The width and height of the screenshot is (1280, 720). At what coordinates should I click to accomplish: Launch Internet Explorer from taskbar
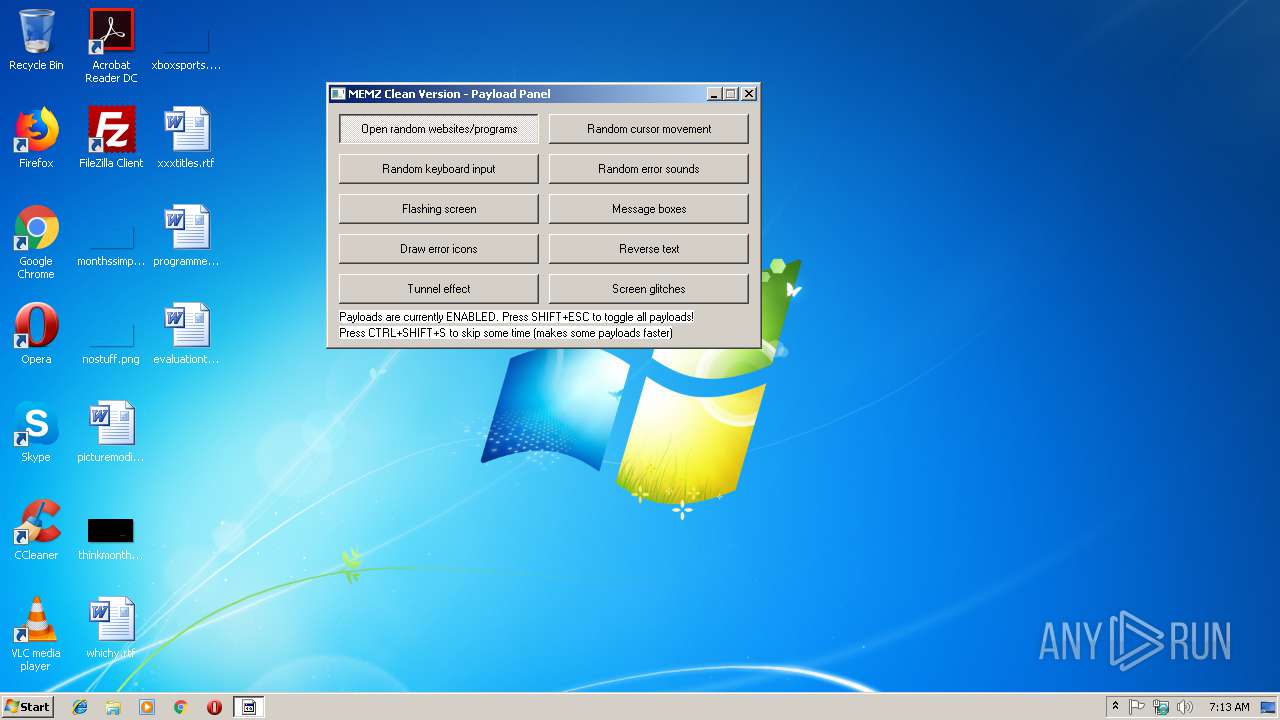point(80,707)
